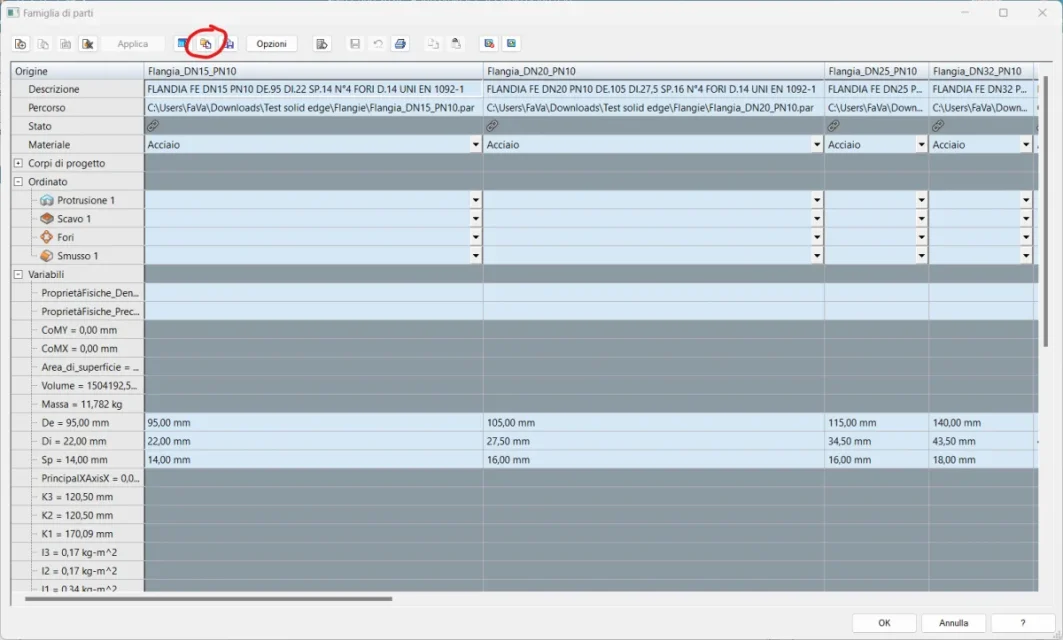This screenshot has height=640, width=1063.
Task: Click the Opzioni button
Action: [271, 44]
